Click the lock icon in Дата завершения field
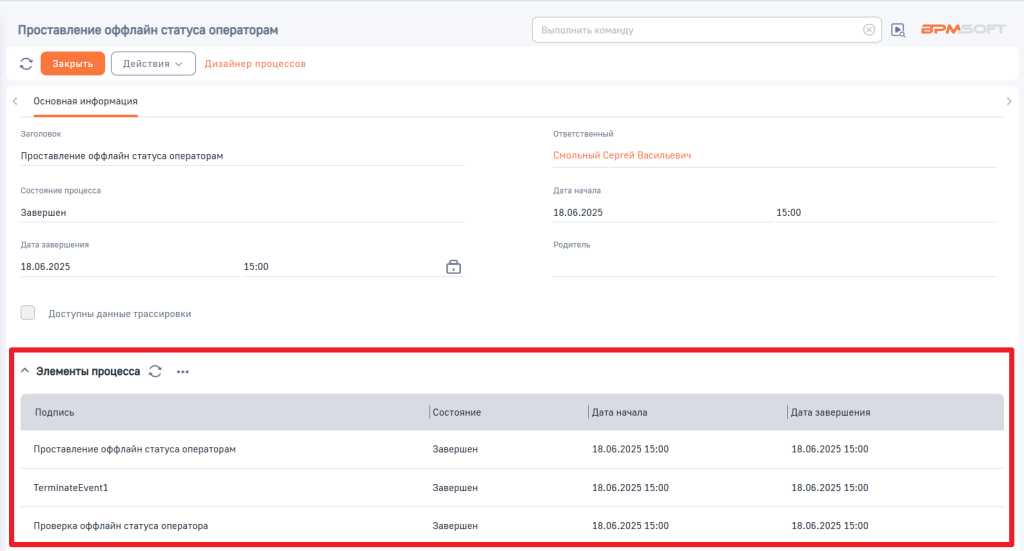The width and height of the screenshot is (1024, 551). (x=453, y=267)
